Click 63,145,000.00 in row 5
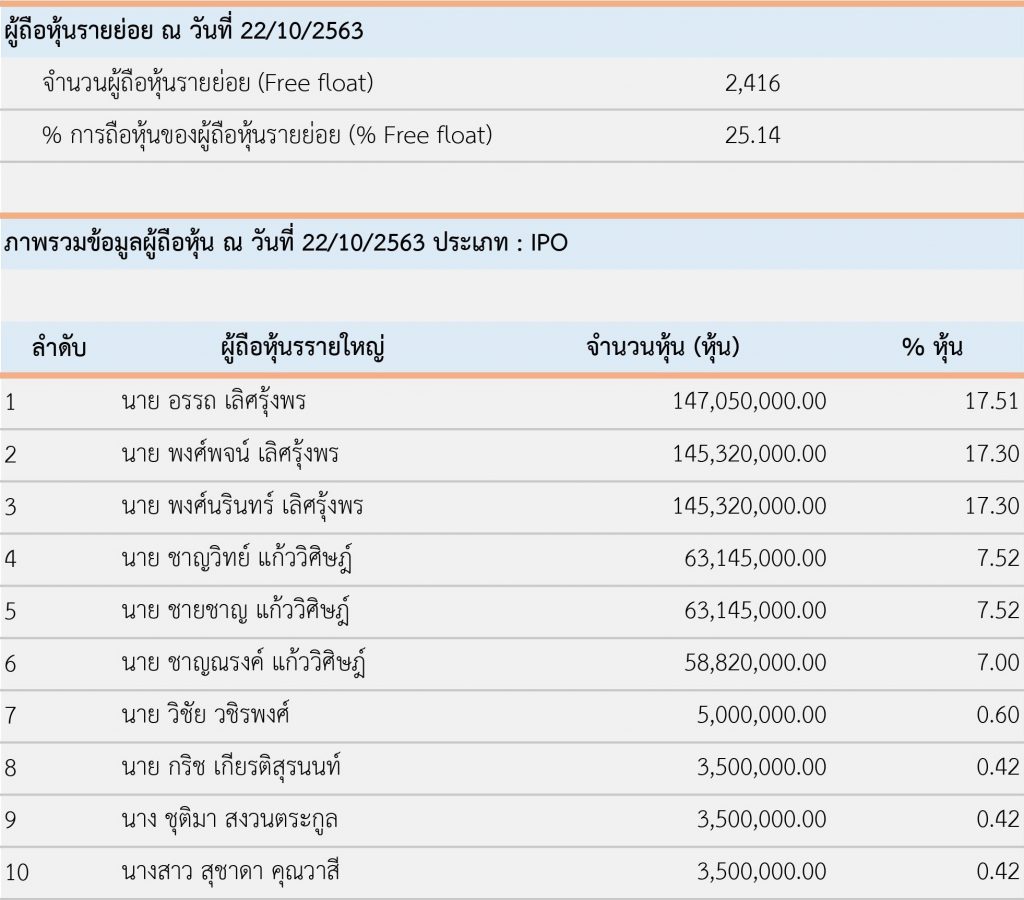1024x900 pixels. click(x=755, y=610)
